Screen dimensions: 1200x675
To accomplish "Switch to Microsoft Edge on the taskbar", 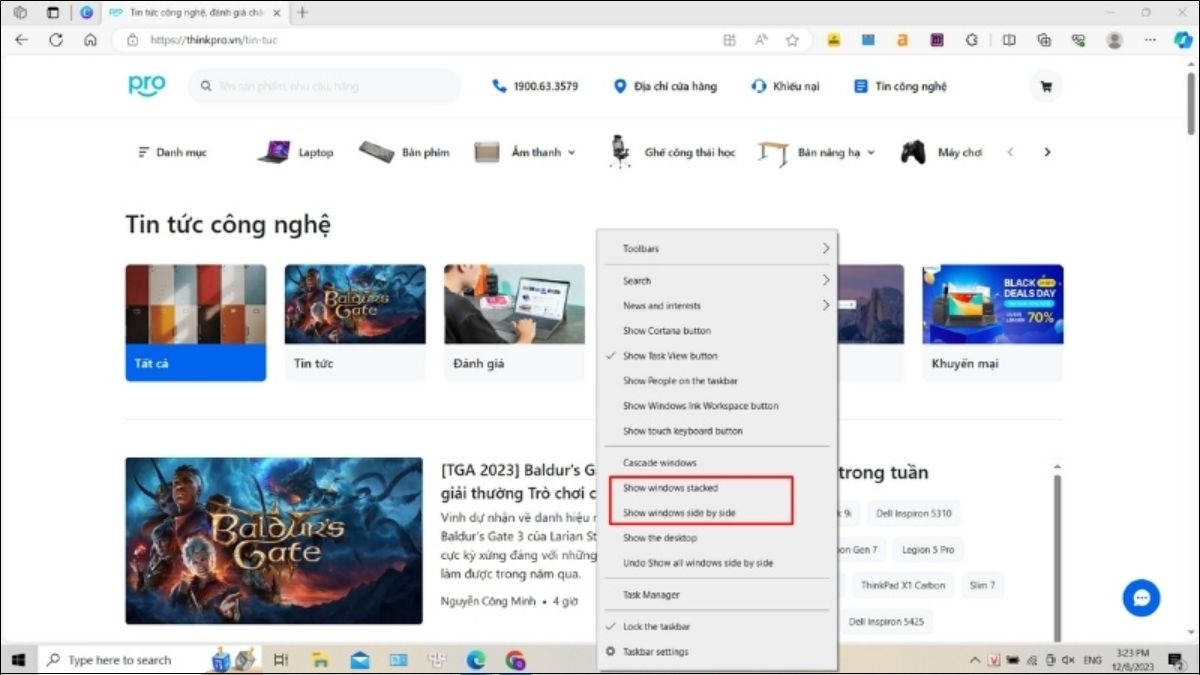I will point(476,660).
